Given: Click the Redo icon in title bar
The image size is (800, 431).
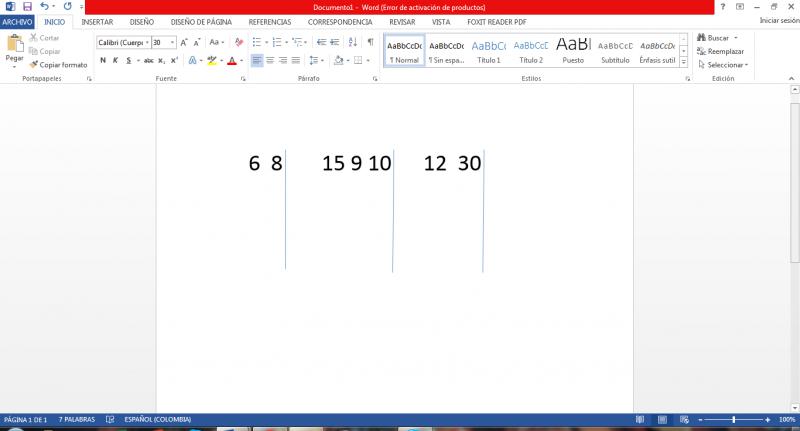Looking at the screenshot, I should 67,6.
